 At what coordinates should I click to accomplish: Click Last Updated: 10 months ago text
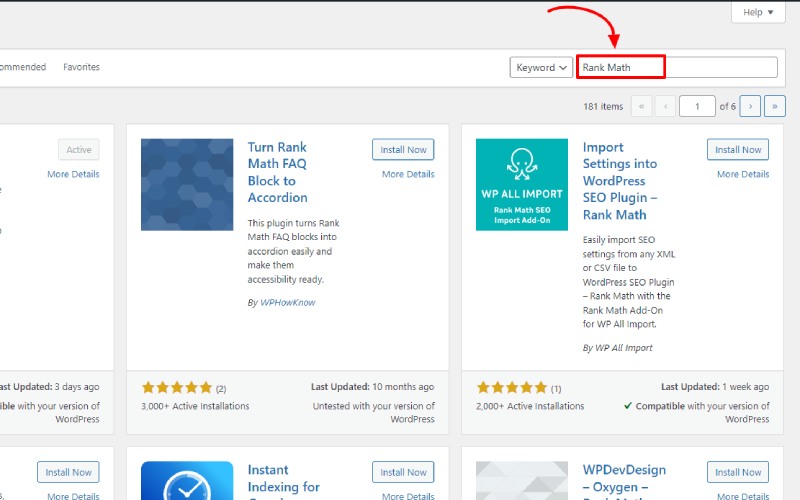pyautogui.click(x=372, y=387)
